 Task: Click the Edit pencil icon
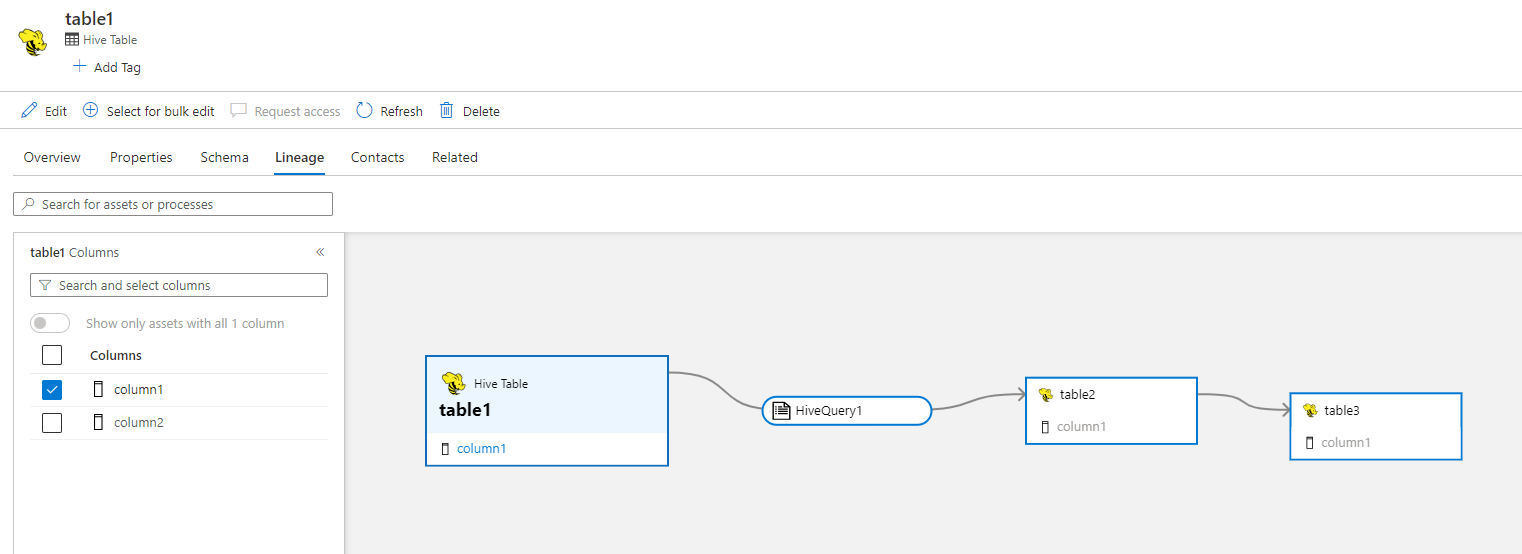click(29, 110)
